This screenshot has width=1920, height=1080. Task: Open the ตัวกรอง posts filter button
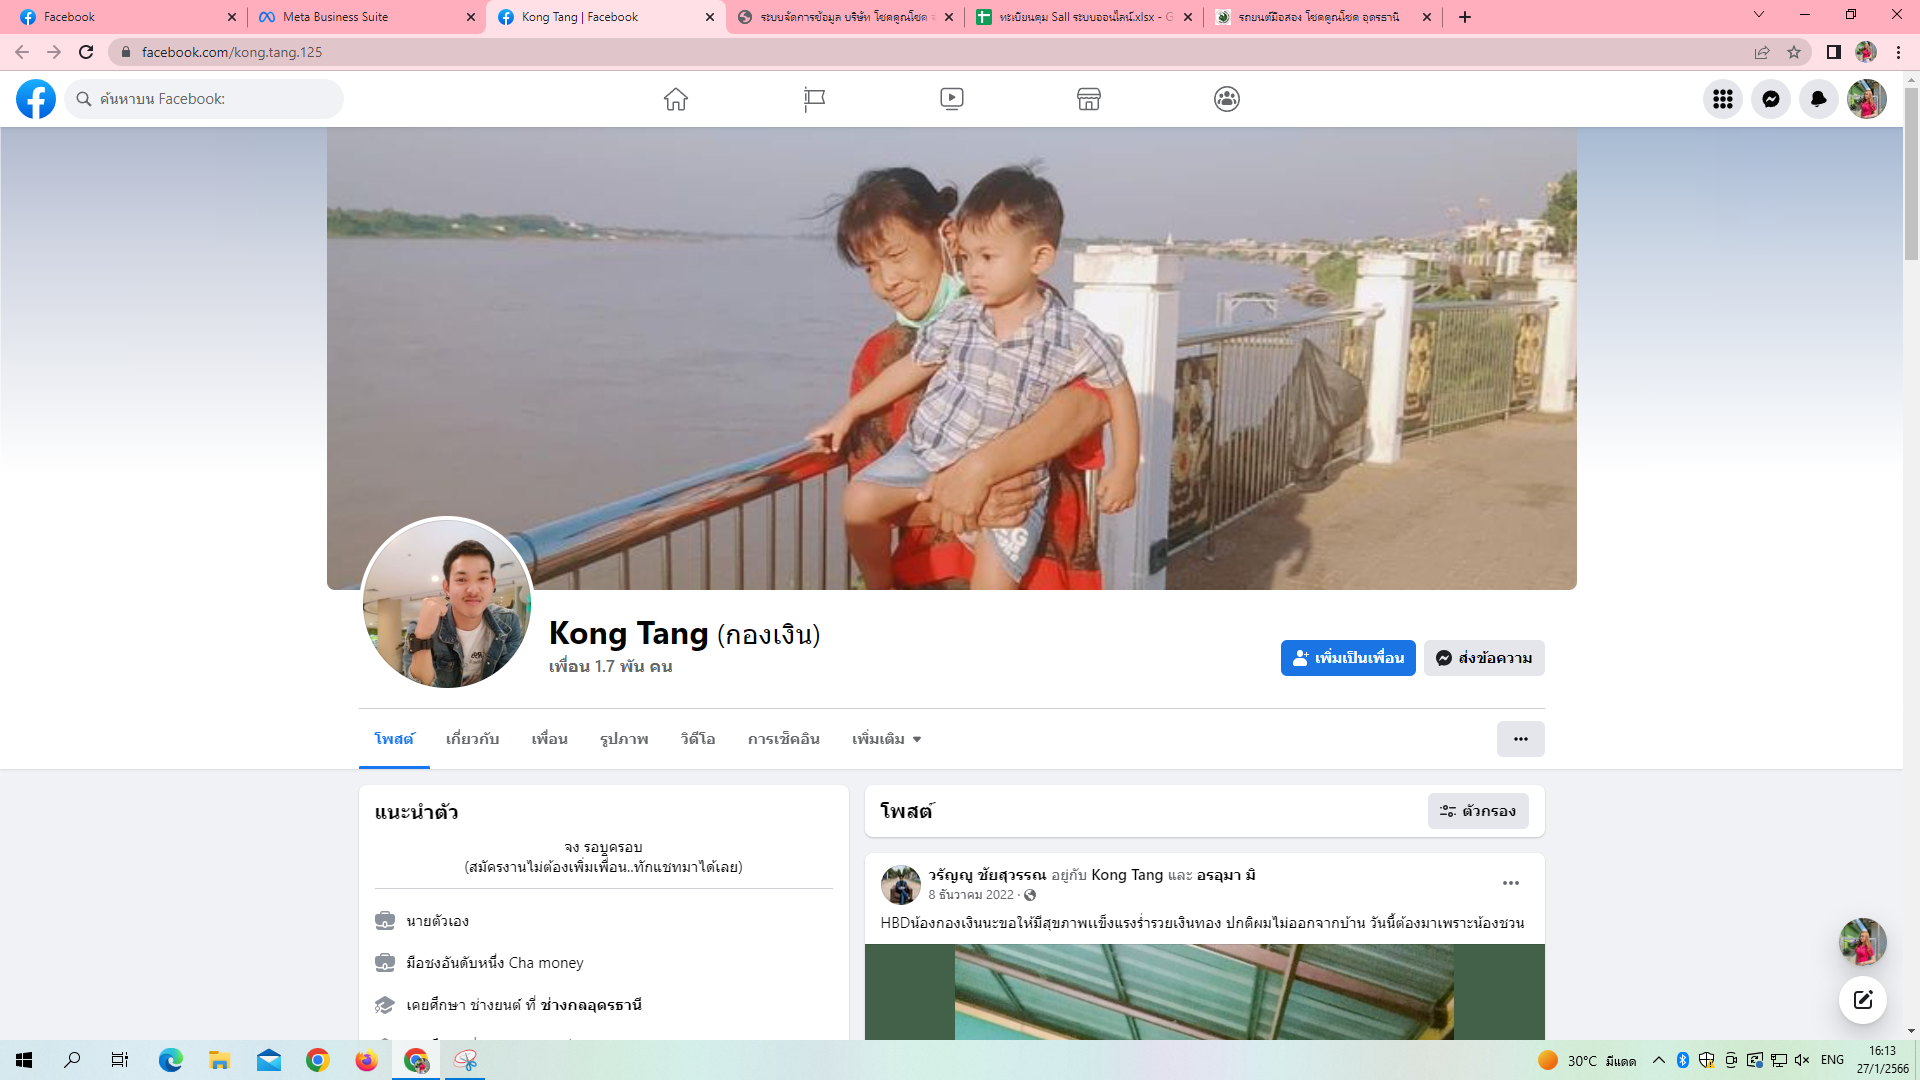click(1477, 811)
